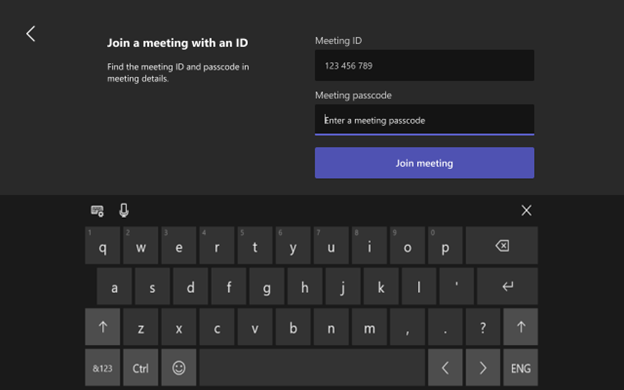Tap the v key
Viewport: 624px width, 390px height.
255,327
